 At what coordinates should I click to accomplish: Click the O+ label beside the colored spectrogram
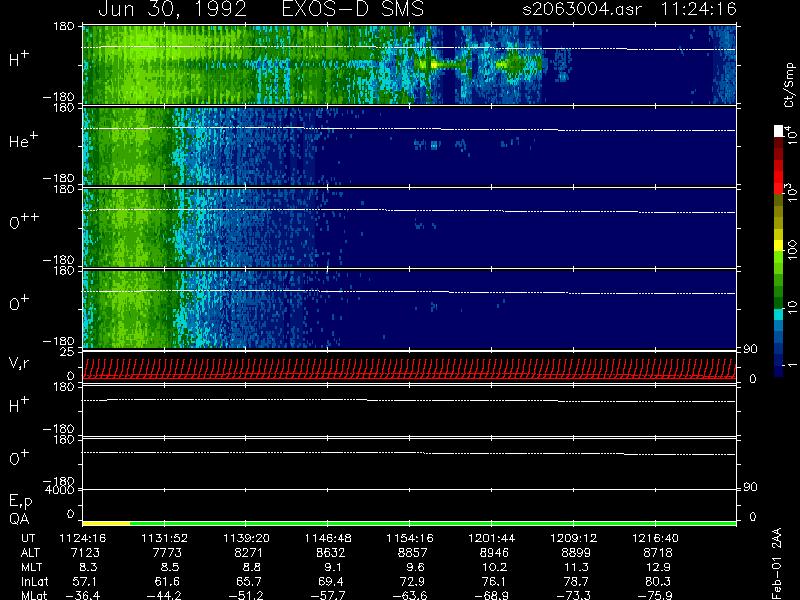tap(19, 303)
